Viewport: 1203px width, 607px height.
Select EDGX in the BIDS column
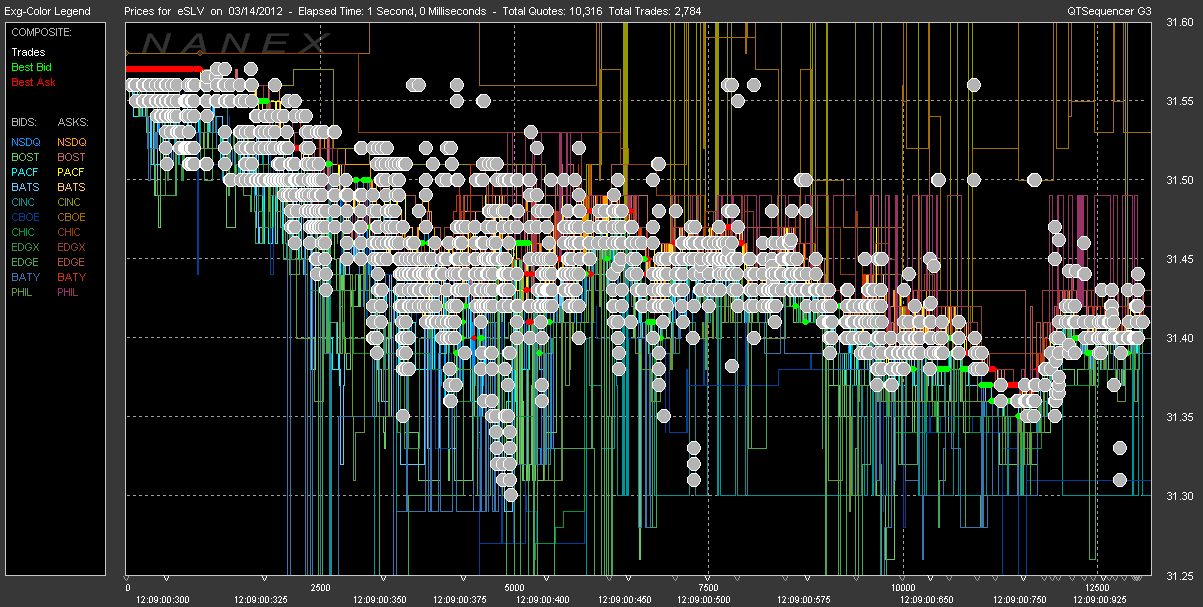(x=26, y=247)
